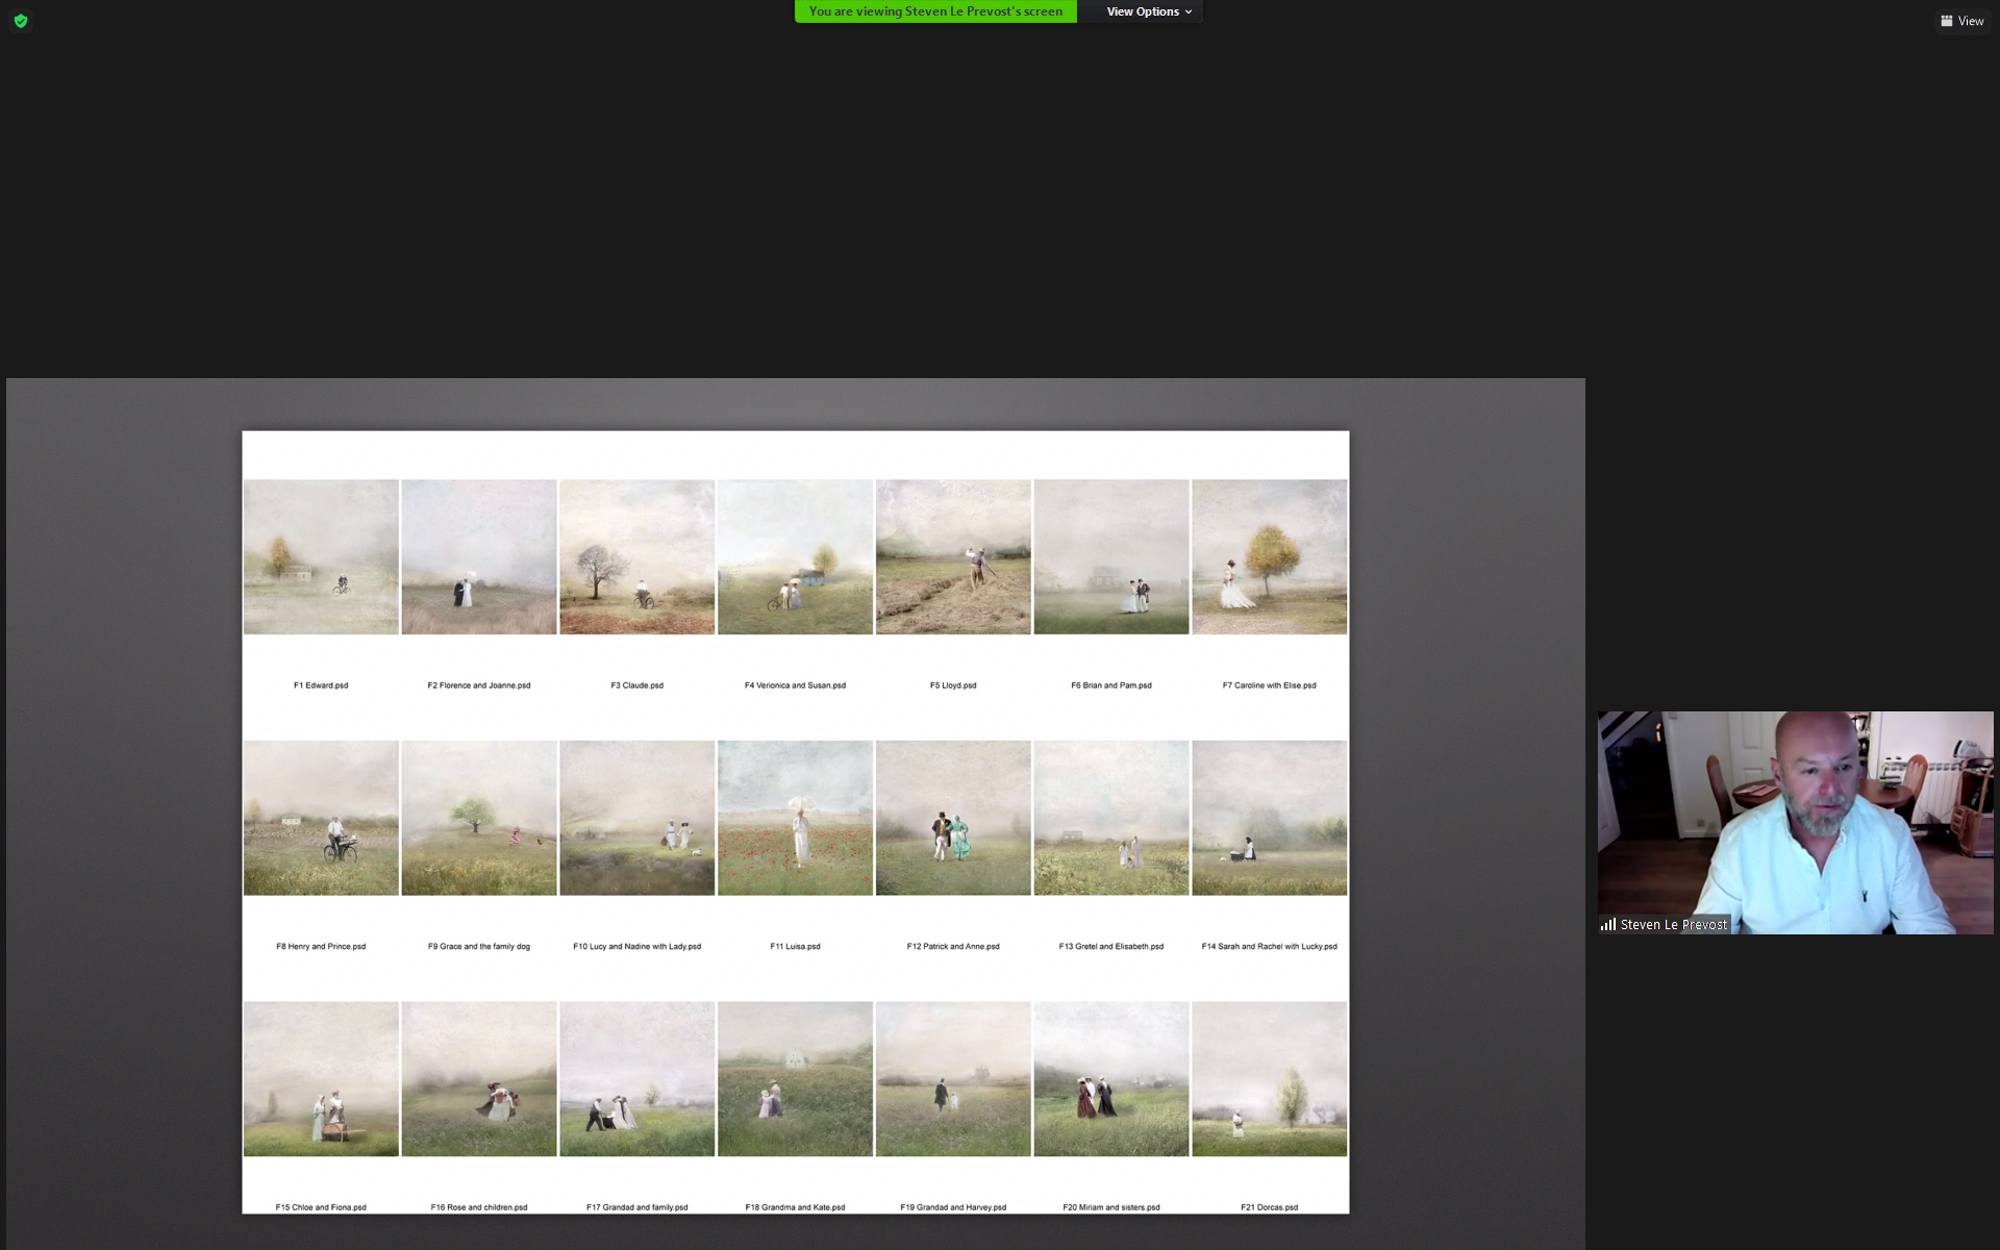Click the 'F11 Luisa.psd' file name
The image size is (2000, 1250).
tap(795, 946)
